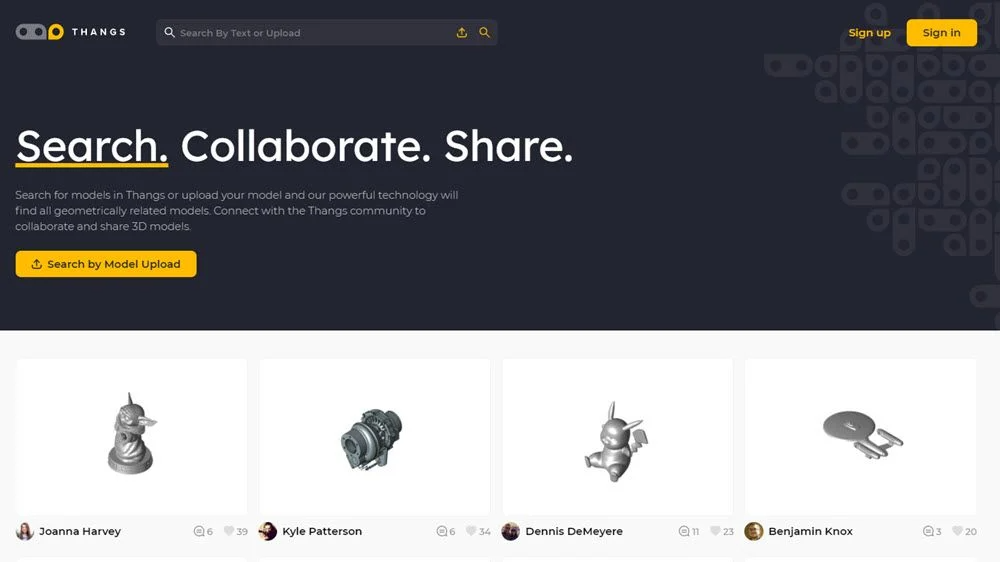Image resolution: width=1000 pixels, height=562 pixels.
Task: Focus the Search By Text or Upload field
Action: (x=312, y=33)
